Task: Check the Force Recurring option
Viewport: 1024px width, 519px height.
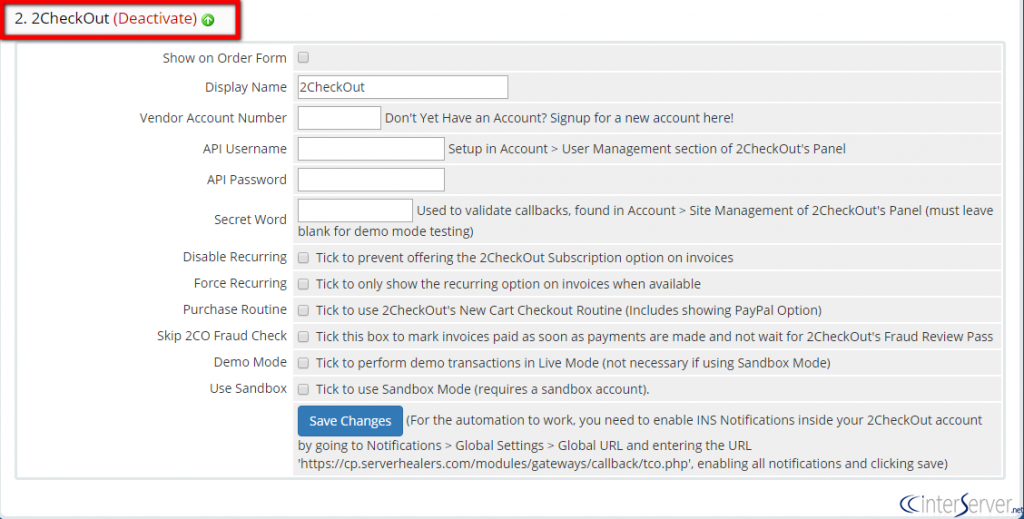Action: (304, 284)
